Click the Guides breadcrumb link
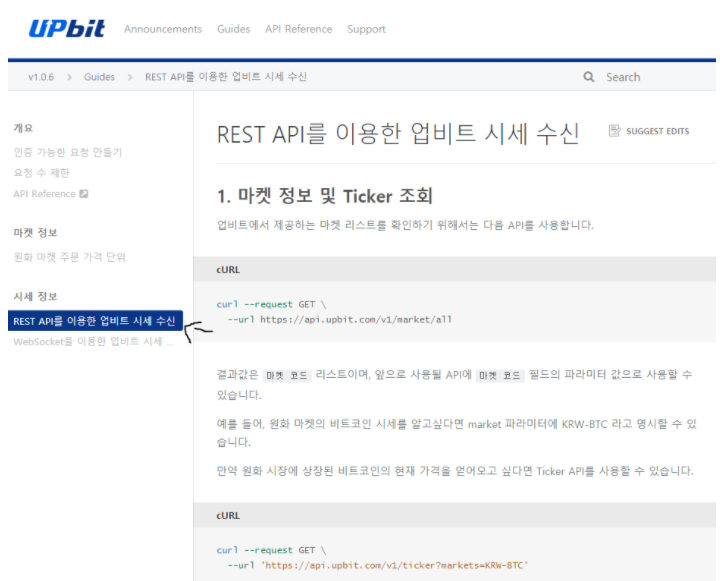 (x=99, y=77)
